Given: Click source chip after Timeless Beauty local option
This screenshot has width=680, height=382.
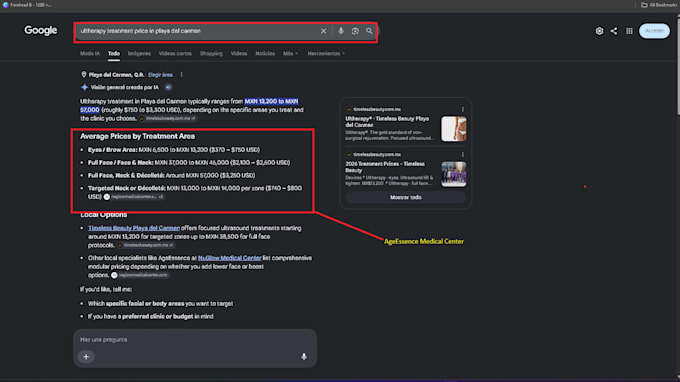Looking at the screenshot, I should pos(146,245).
